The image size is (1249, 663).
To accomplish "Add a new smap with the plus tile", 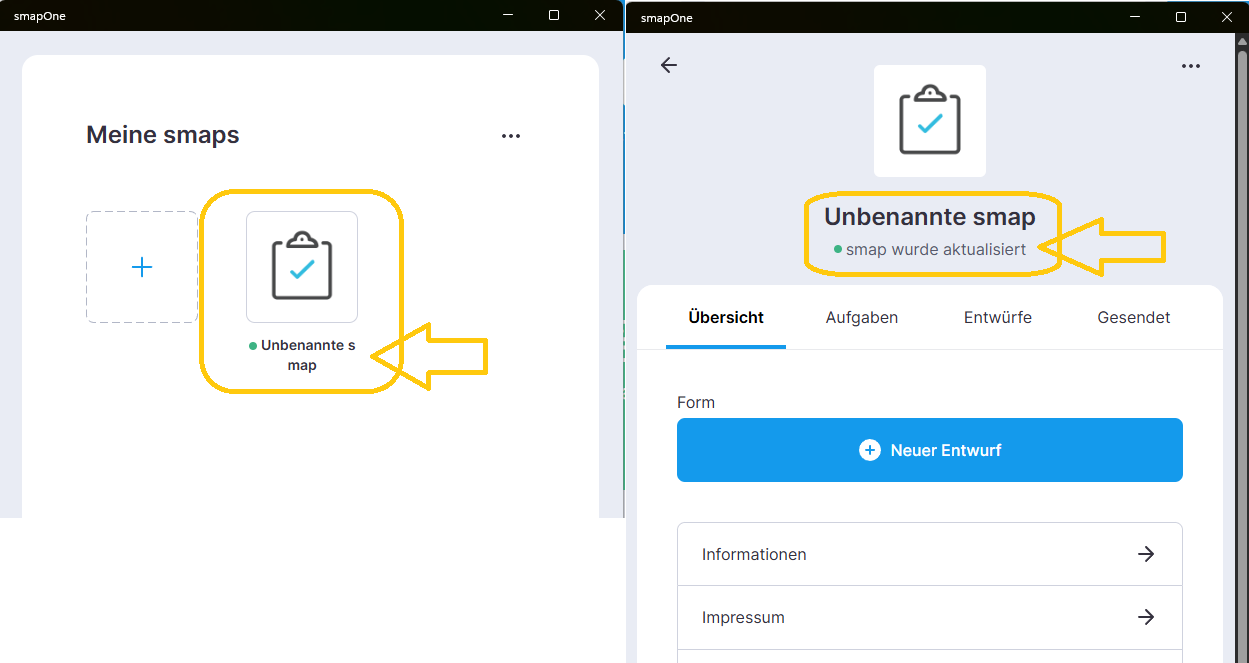I will [x=142, y=267].
